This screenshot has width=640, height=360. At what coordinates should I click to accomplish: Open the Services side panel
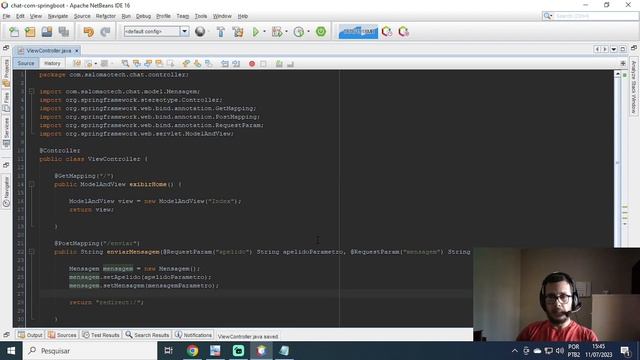[x=6, y=132]
